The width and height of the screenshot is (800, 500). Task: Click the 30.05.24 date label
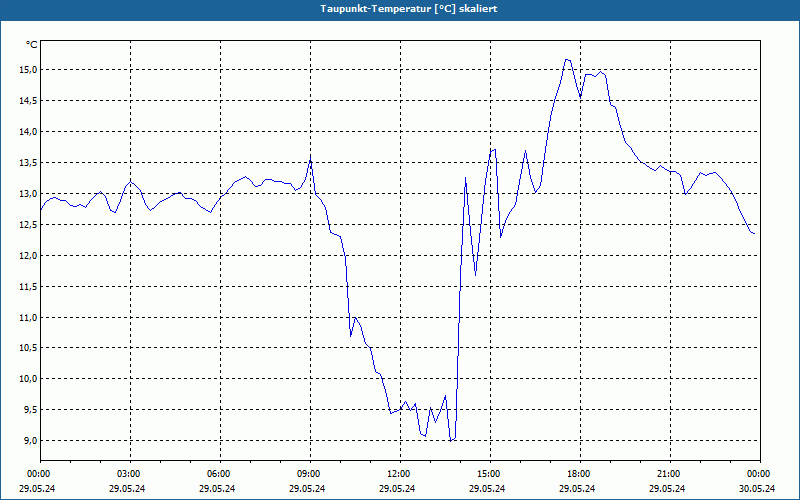[757, 488]
